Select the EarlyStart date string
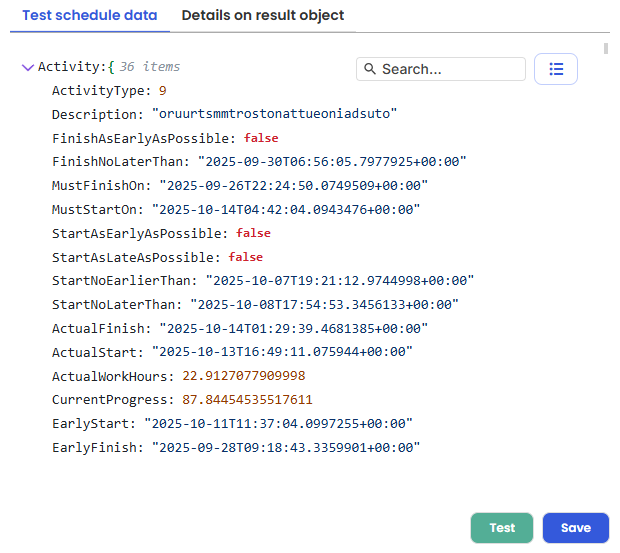The width and height of the screenshot is (620, 553). tap(278, 424)
